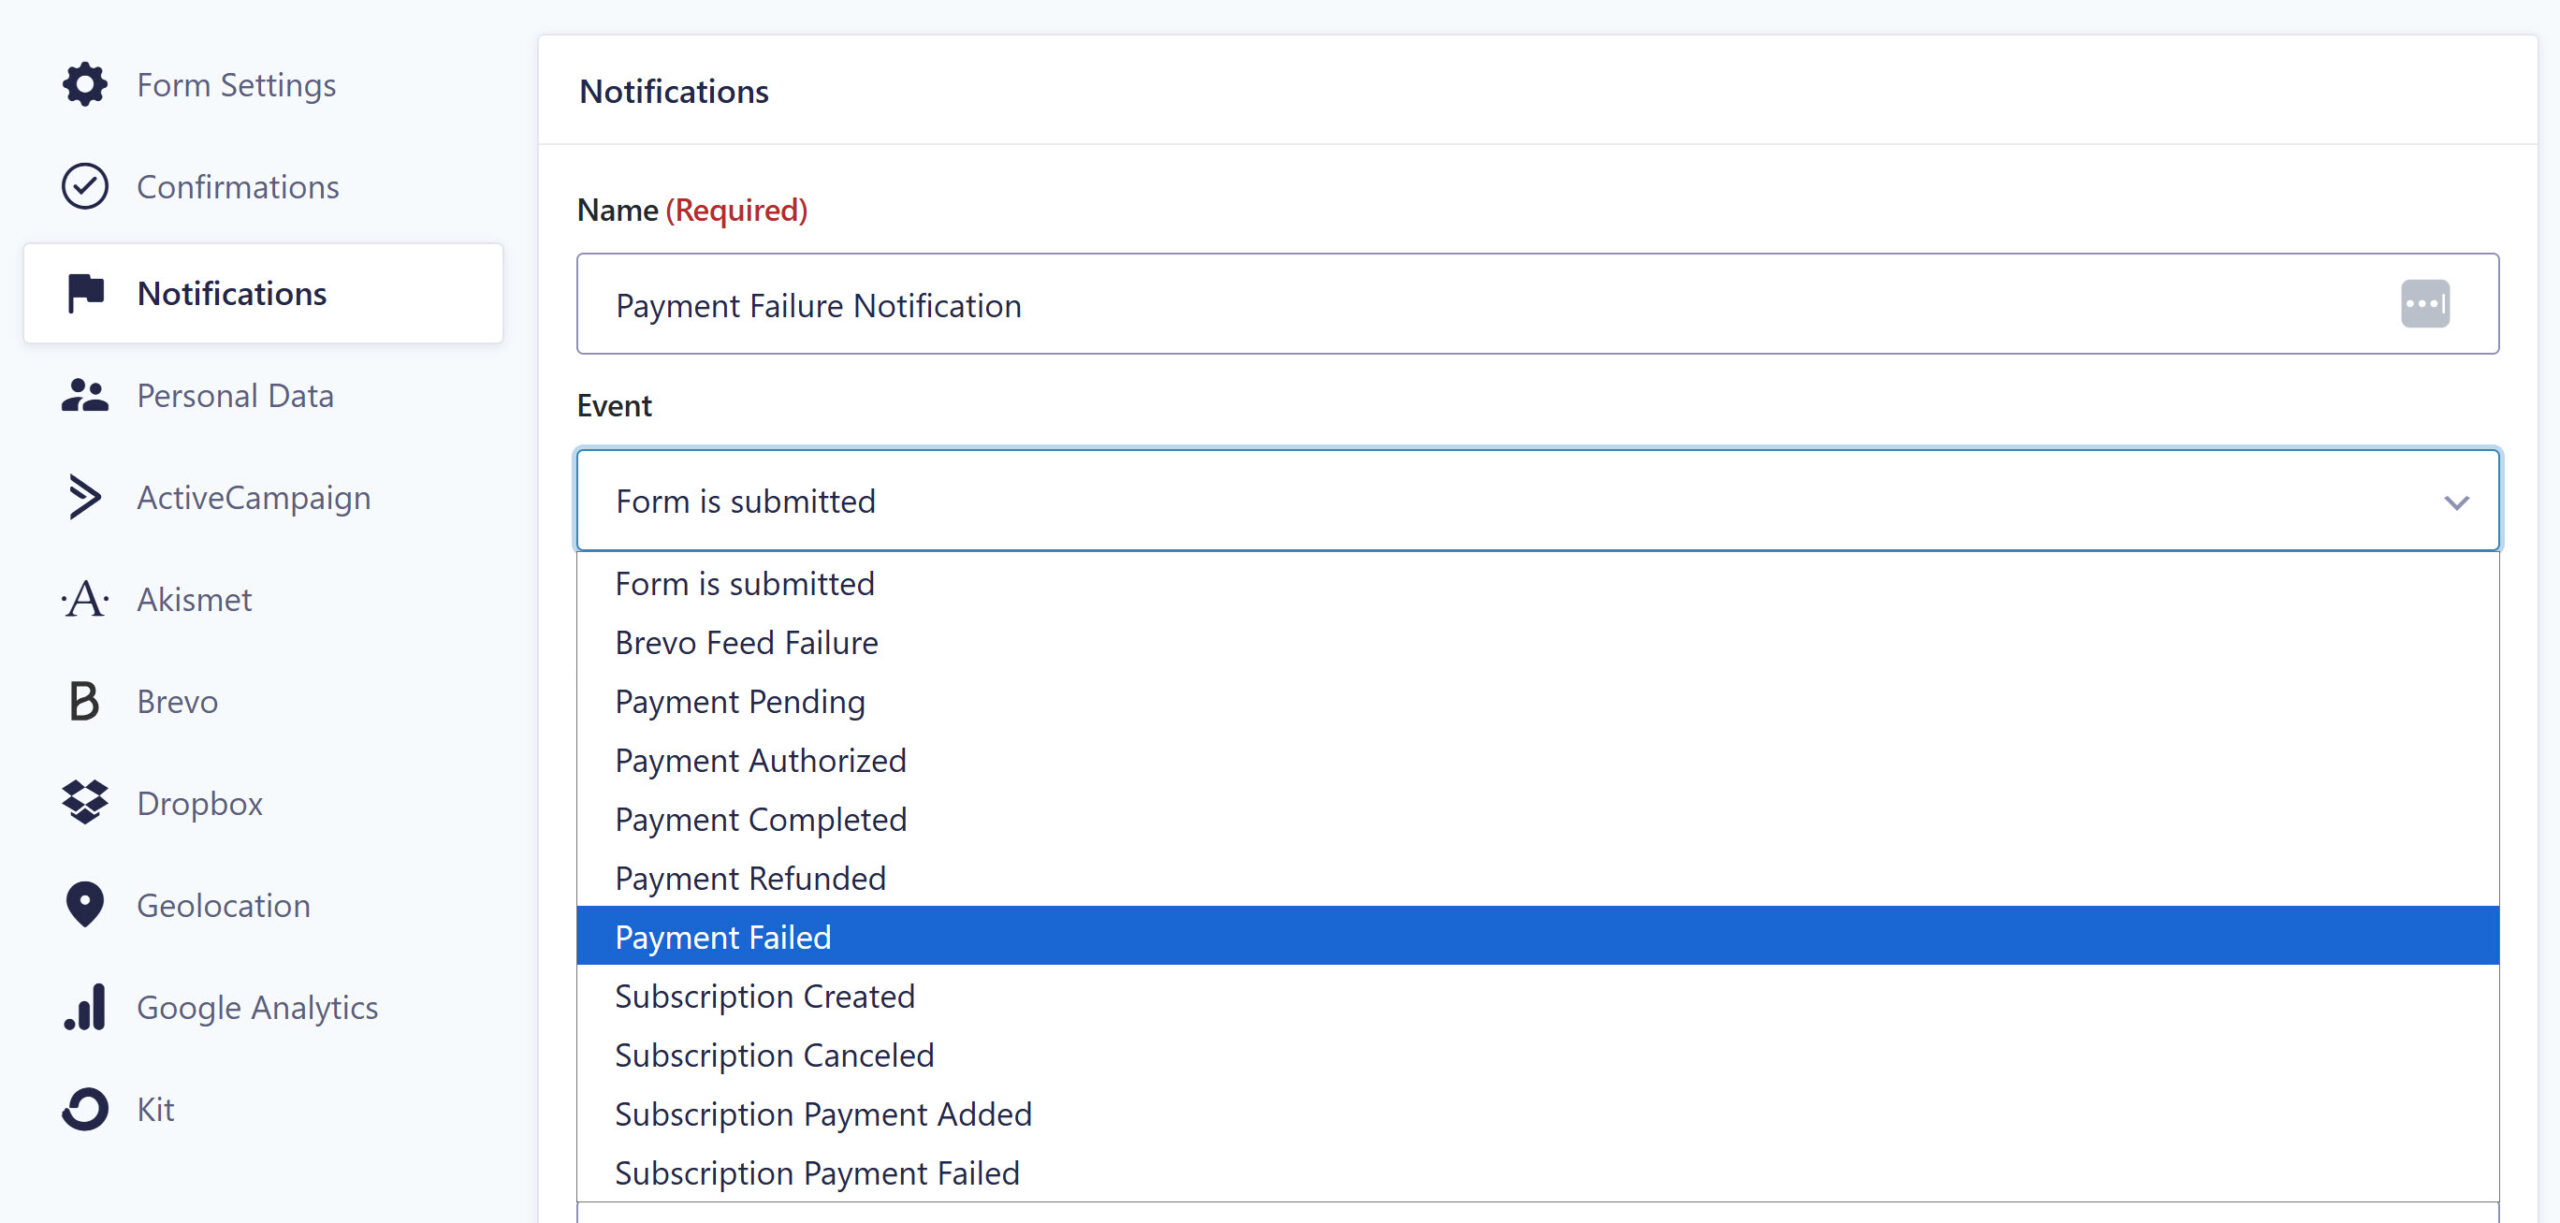
Task: Click the Form Settings gear icon
Action: click(85, 85)
